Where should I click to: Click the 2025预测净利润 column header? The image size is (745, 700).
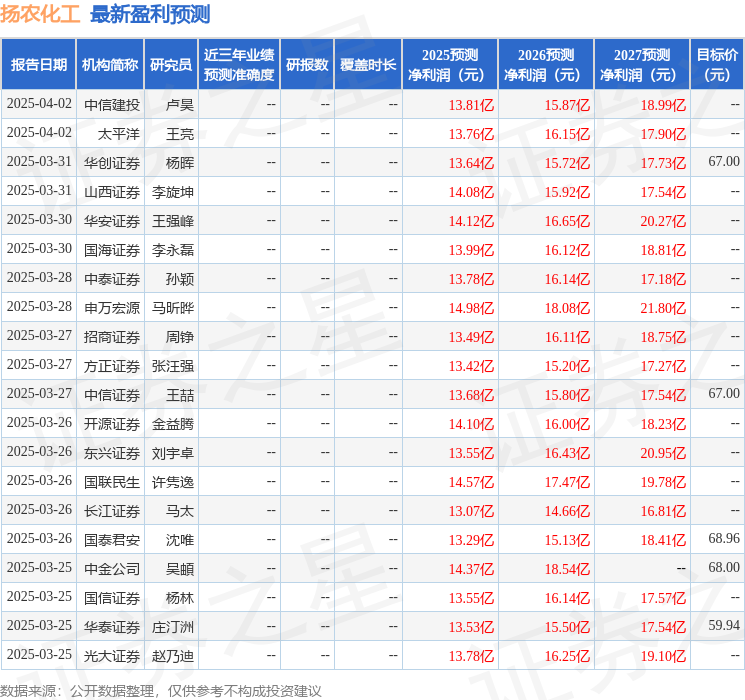click(450, 65)
